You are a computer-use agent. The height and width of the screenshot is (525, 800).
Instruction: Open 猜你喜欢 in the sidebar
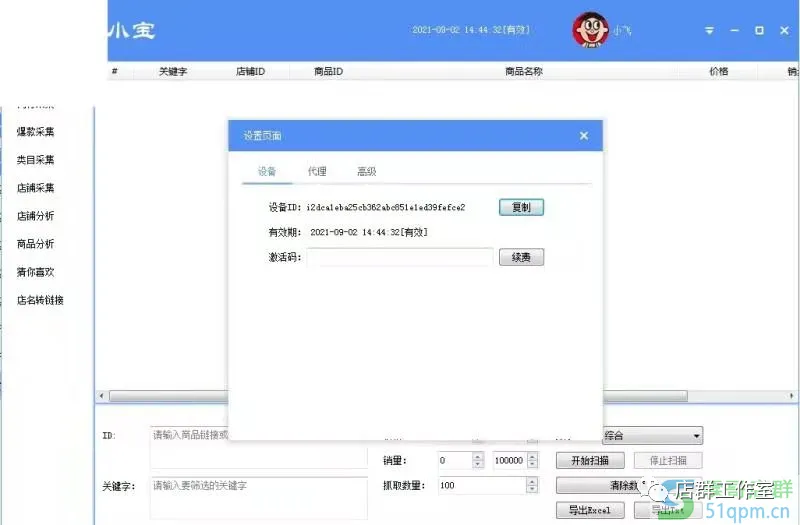35,272
